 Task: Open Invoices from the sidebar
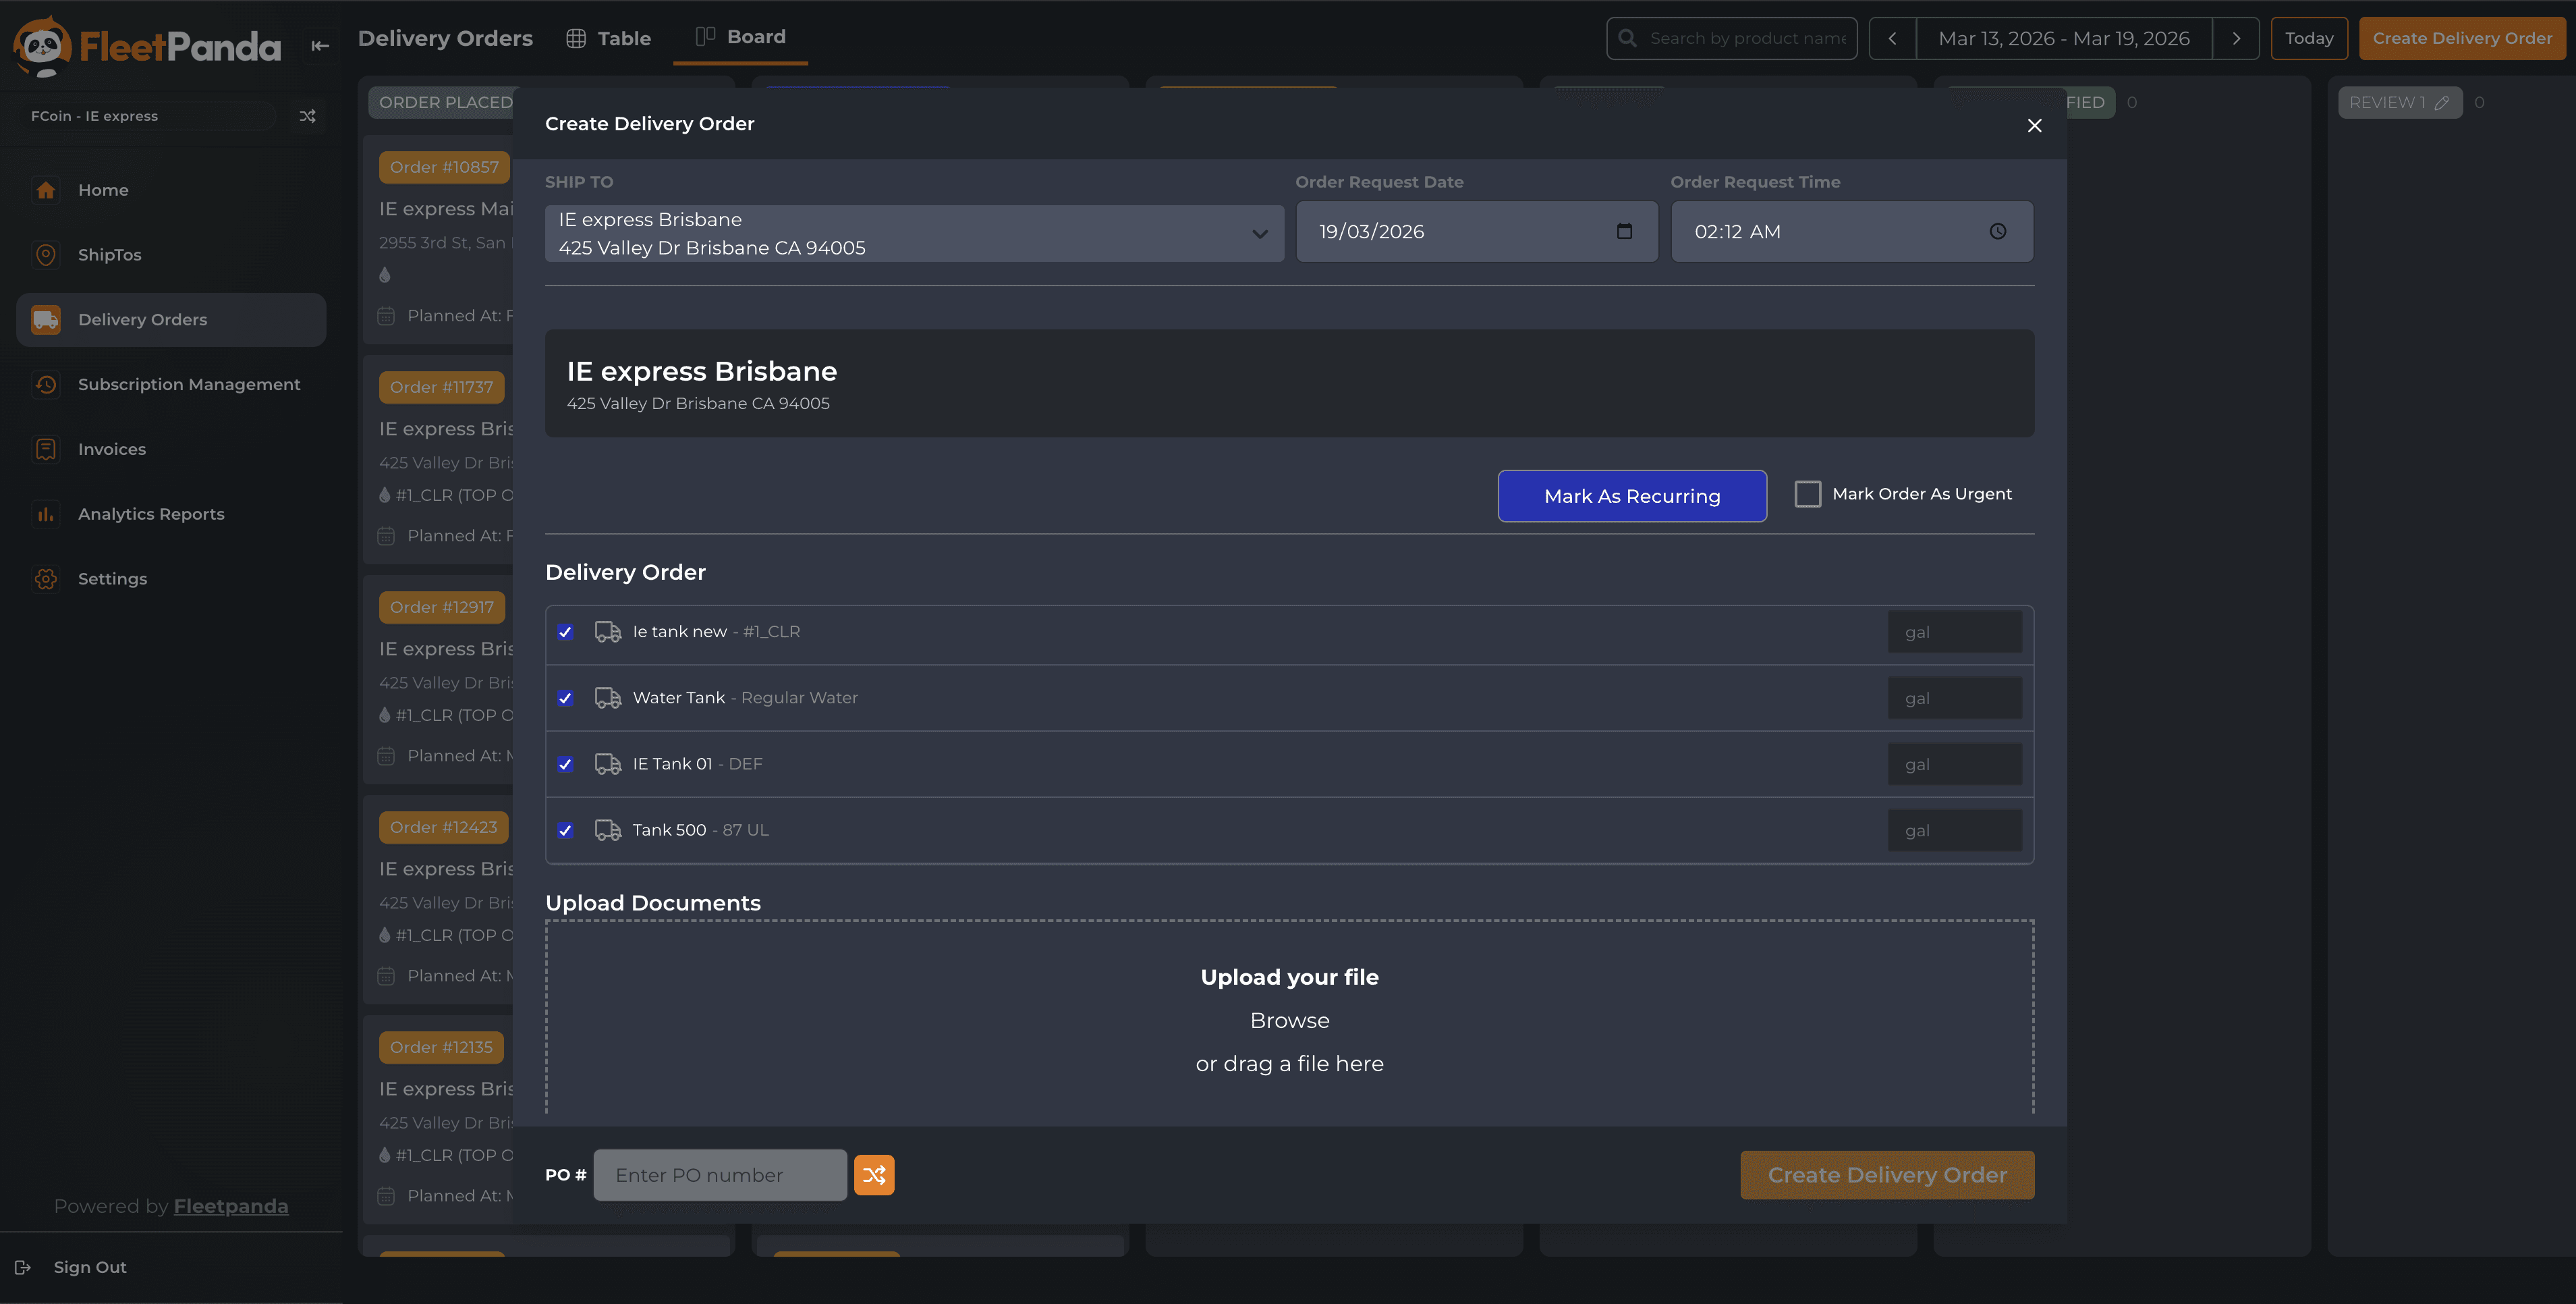click(x=111, y=449)
